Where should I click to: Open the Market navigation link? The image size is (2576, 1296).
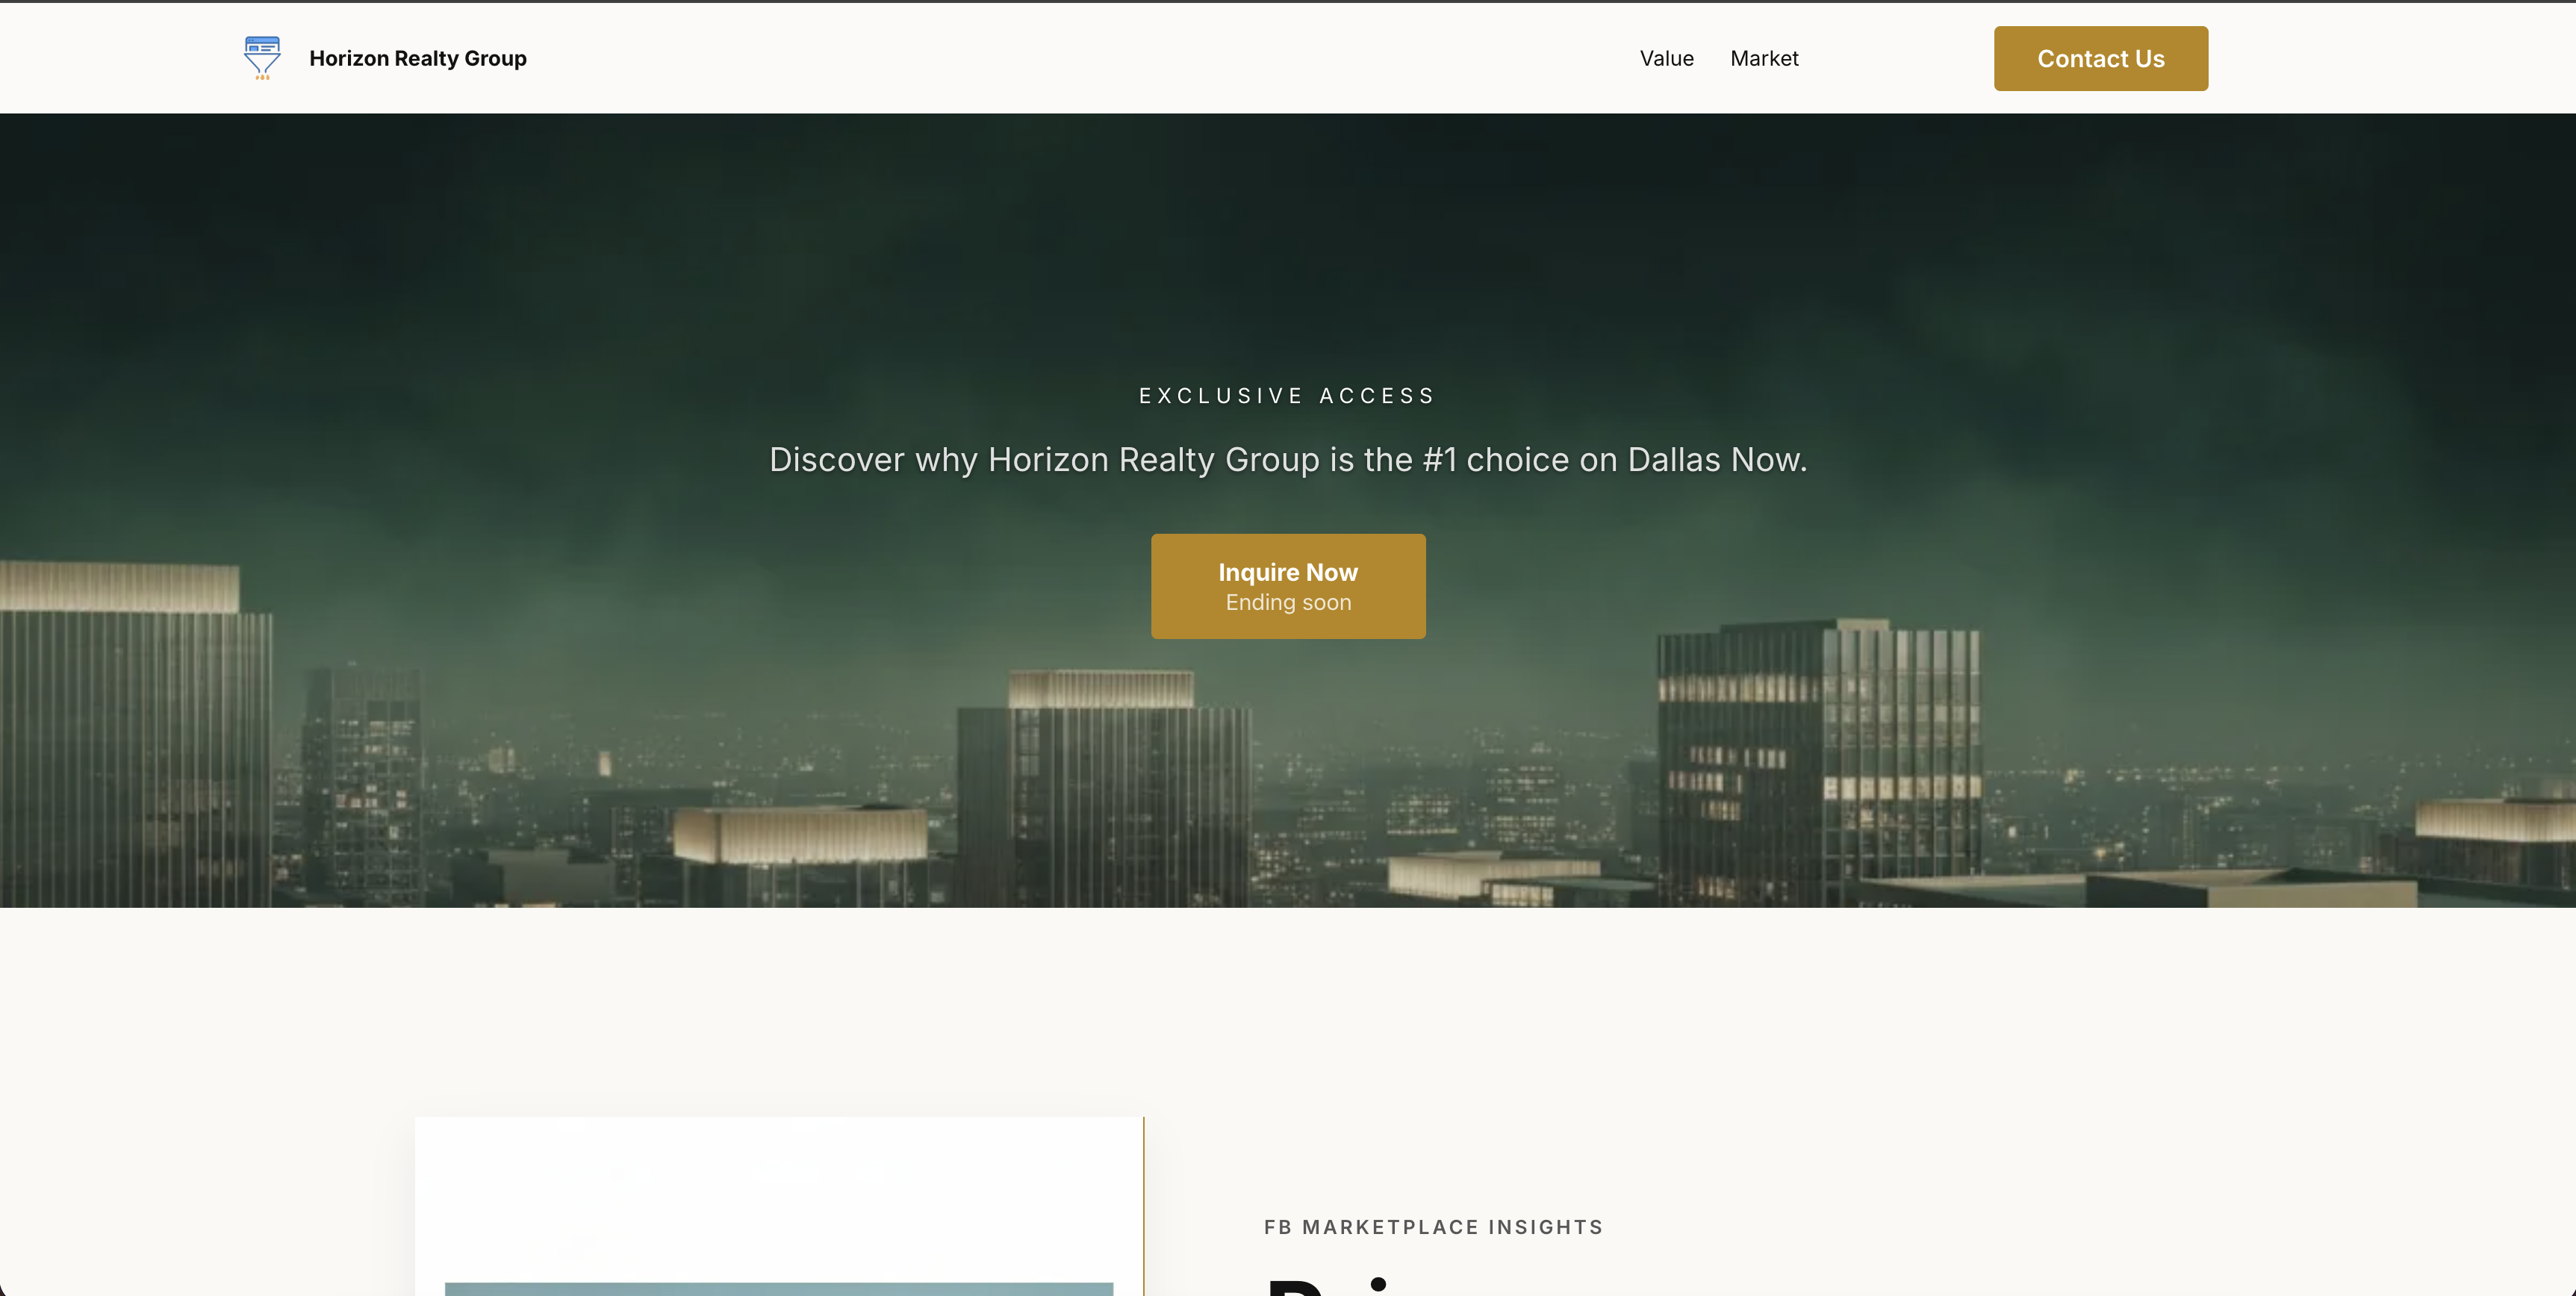coord(1764,58)
